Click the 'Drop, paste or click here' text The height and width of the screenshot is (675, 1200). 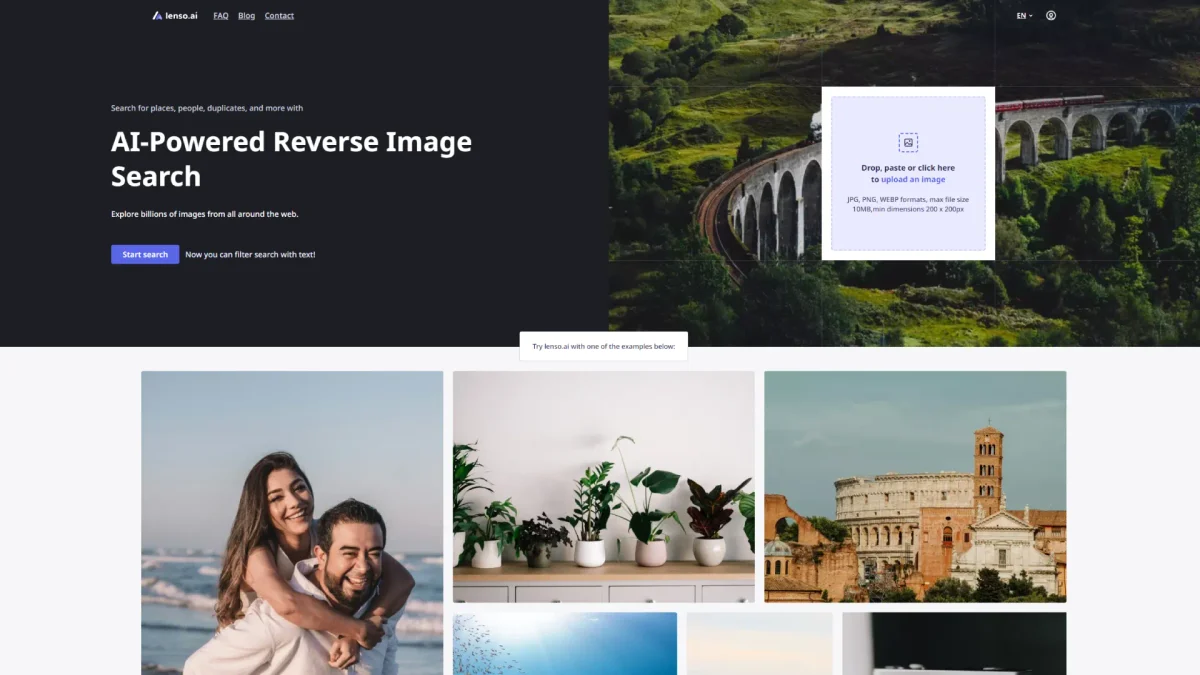[x=907, y=168]
